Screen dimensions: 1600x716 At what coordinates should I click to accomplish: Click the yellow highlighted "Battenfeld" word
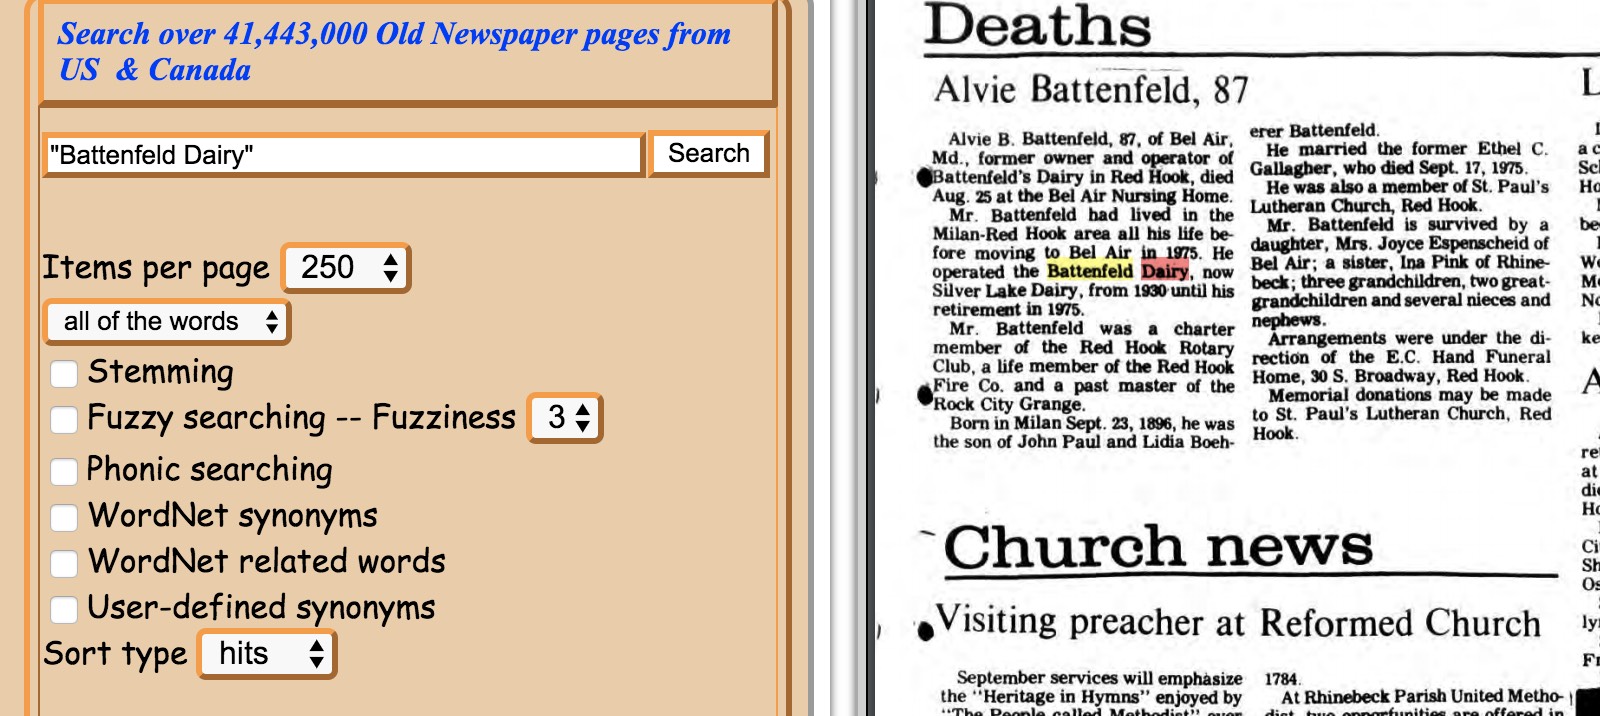click(x=1089, y=271)
